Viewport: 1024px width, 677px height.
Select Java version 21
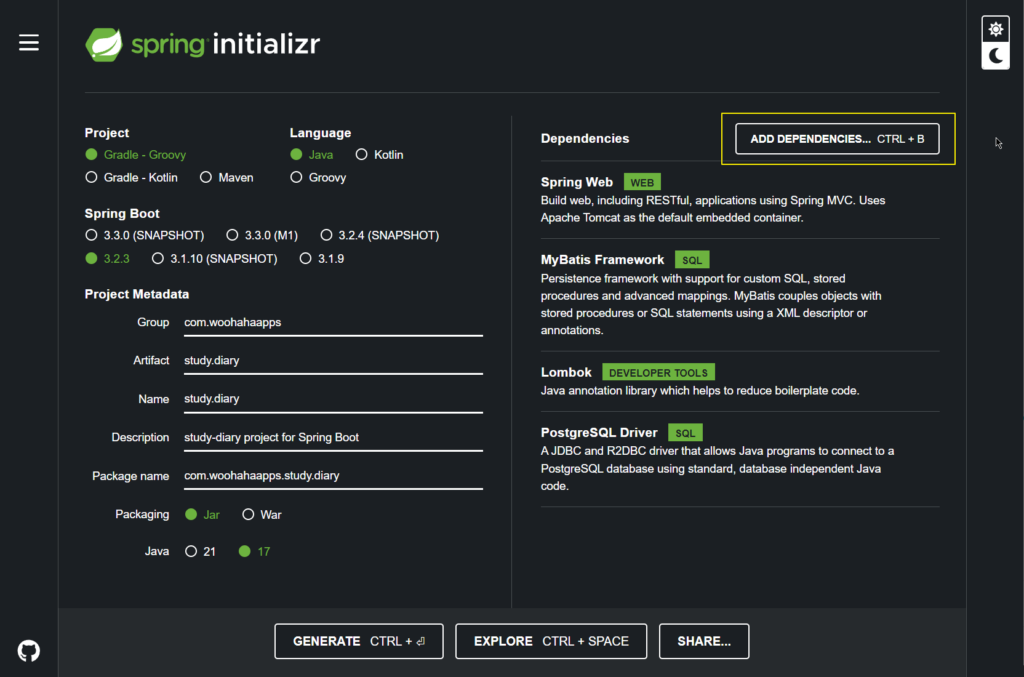pos(200,552)
